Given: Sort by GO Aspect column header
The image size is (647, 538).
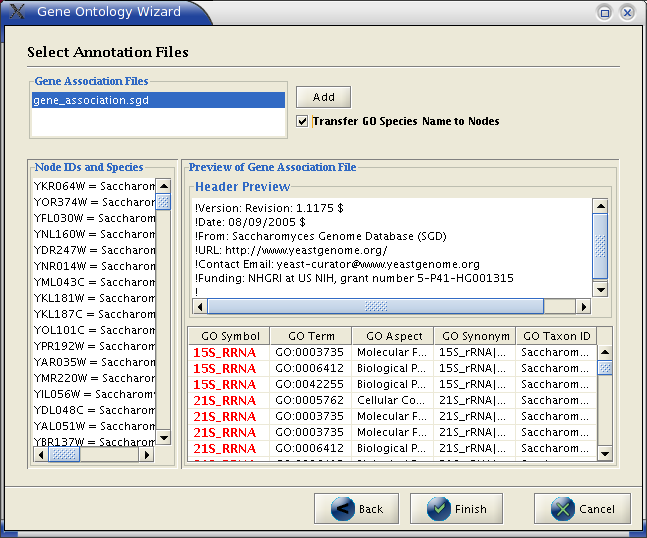Looking at the screenshot, I should click(x=393, y=336).
